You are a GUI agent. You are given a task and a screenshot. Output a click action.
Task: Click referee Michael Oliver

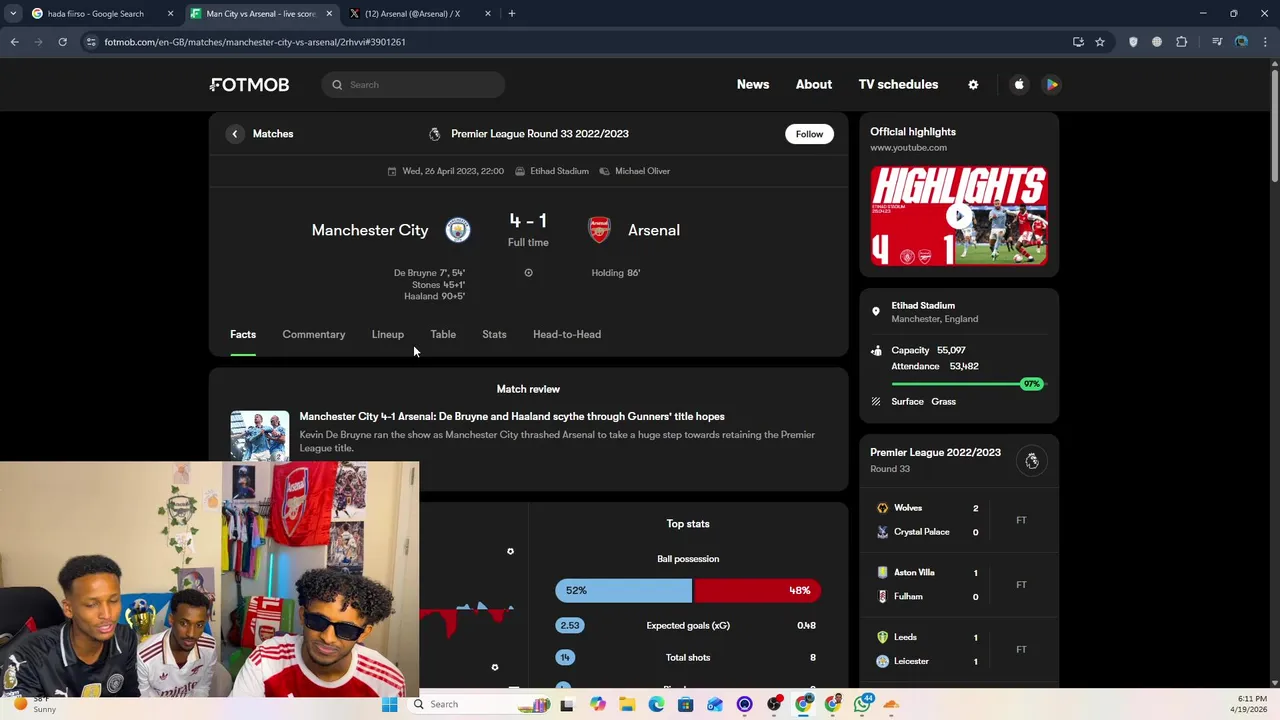(x=642, y=171)
